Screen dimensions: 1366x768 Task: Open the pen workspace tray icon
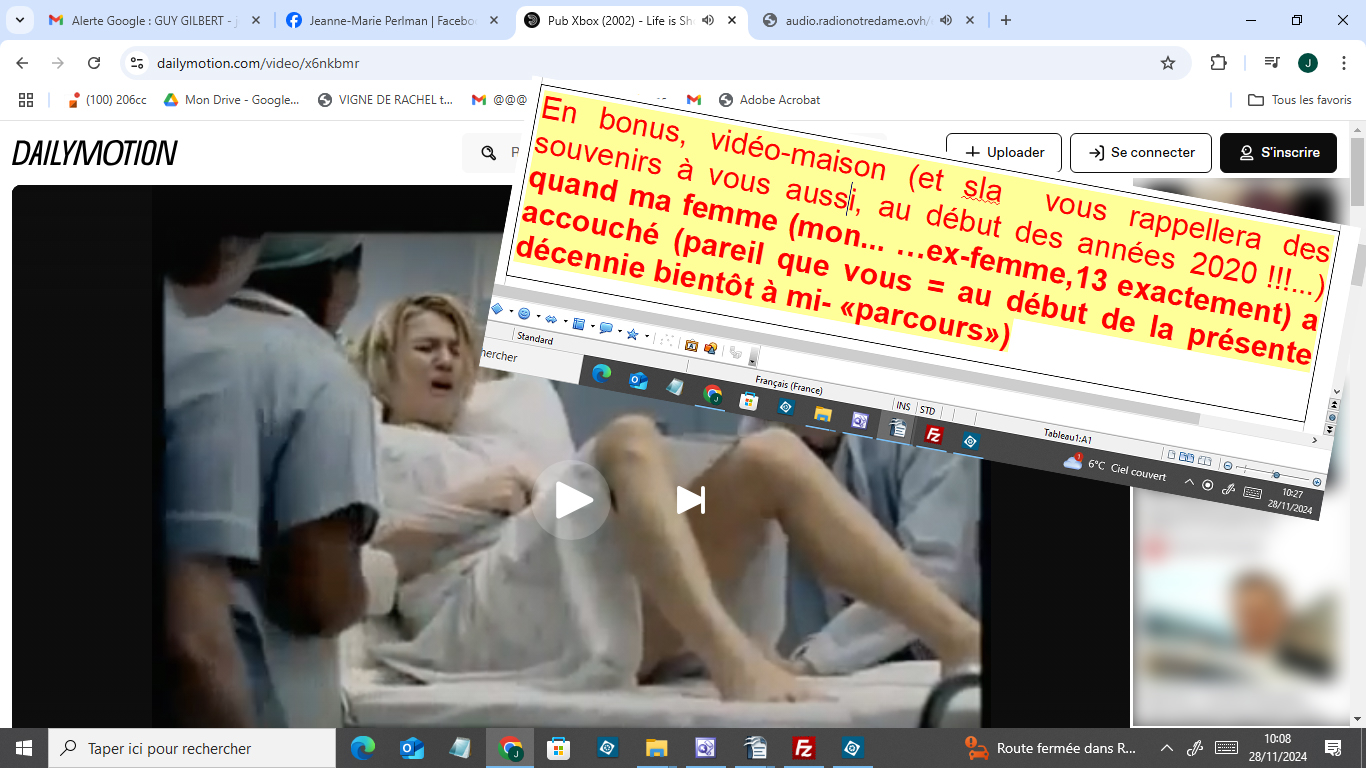[1194, 748]
